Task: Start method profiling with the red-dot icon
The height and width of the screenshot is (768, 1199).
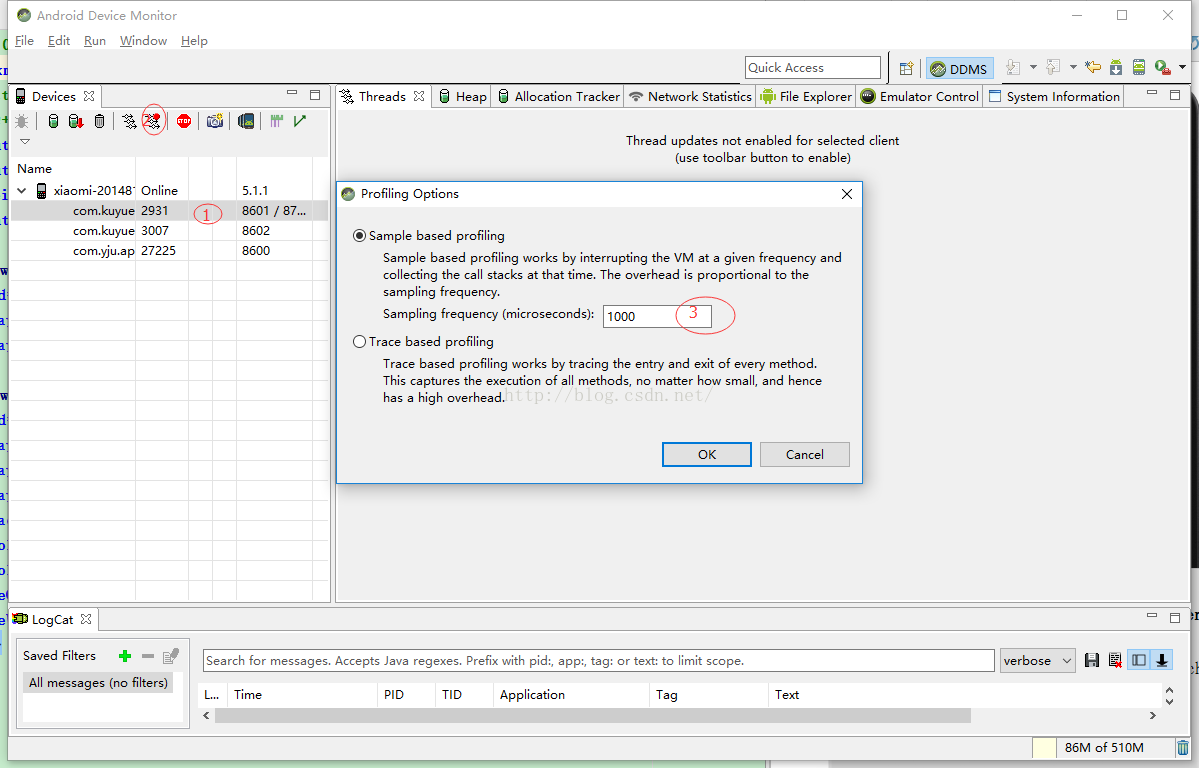Action: (x=153, y=121)
